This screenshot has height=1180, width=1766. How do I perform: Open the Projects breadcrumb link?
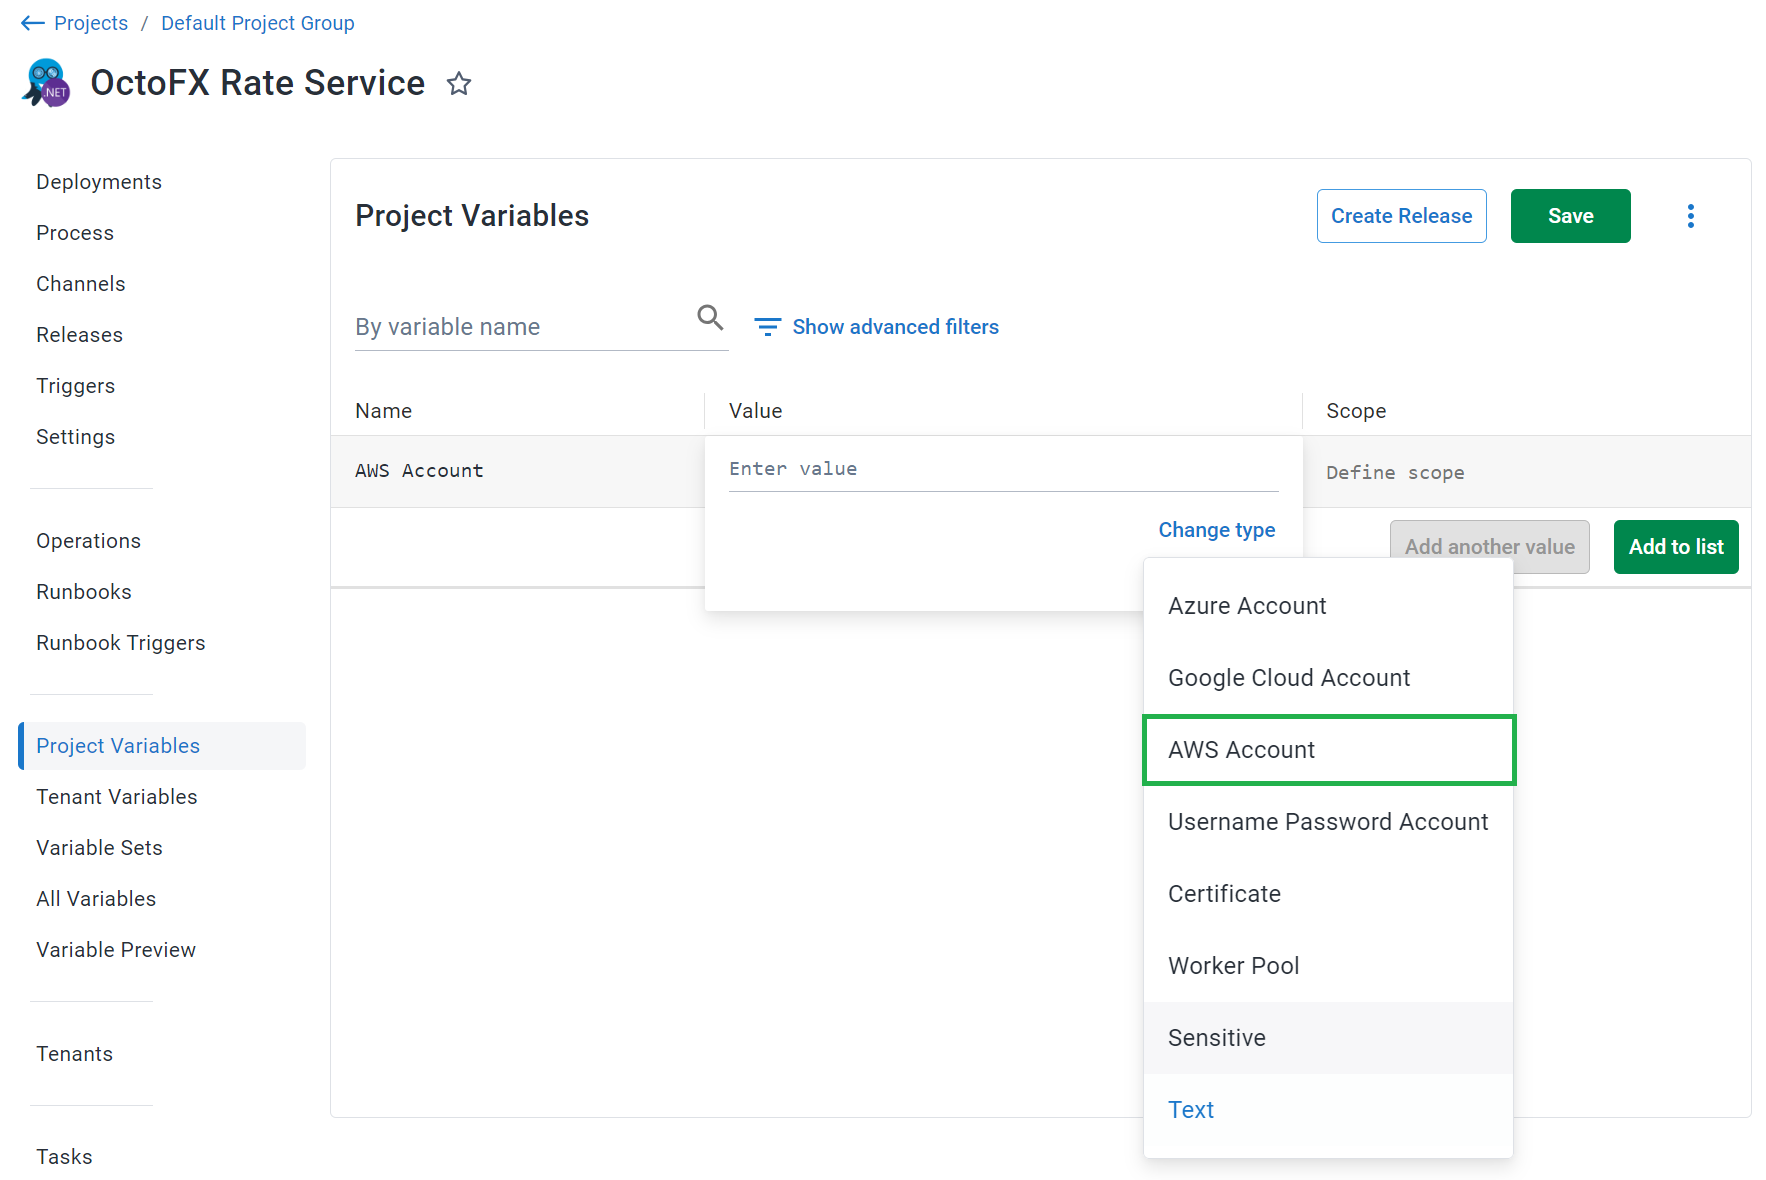click(91, 23)
